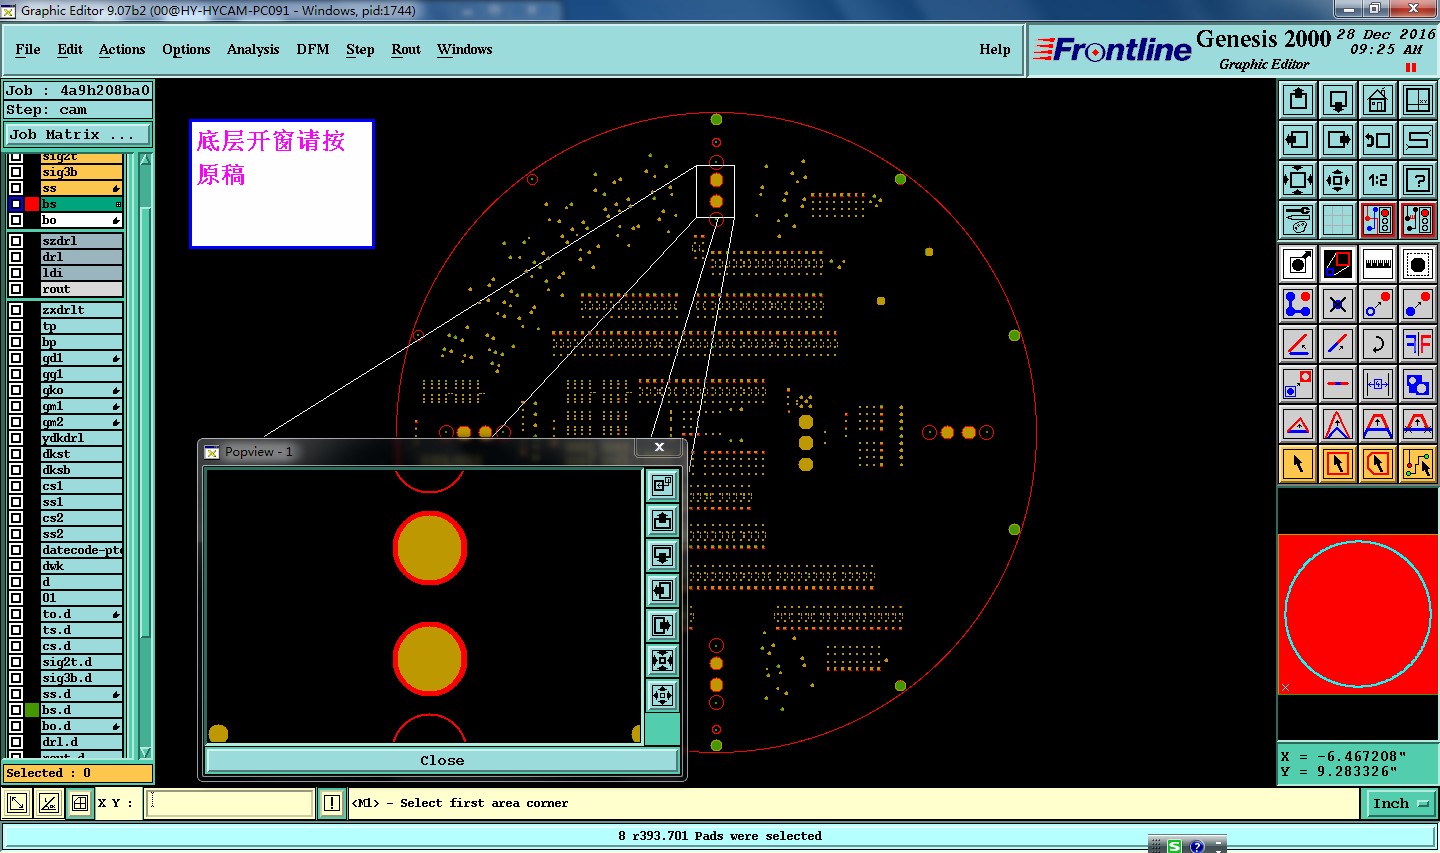1440x853 pixels.
Task: Open the Help menu
Action: coord(995,49)
